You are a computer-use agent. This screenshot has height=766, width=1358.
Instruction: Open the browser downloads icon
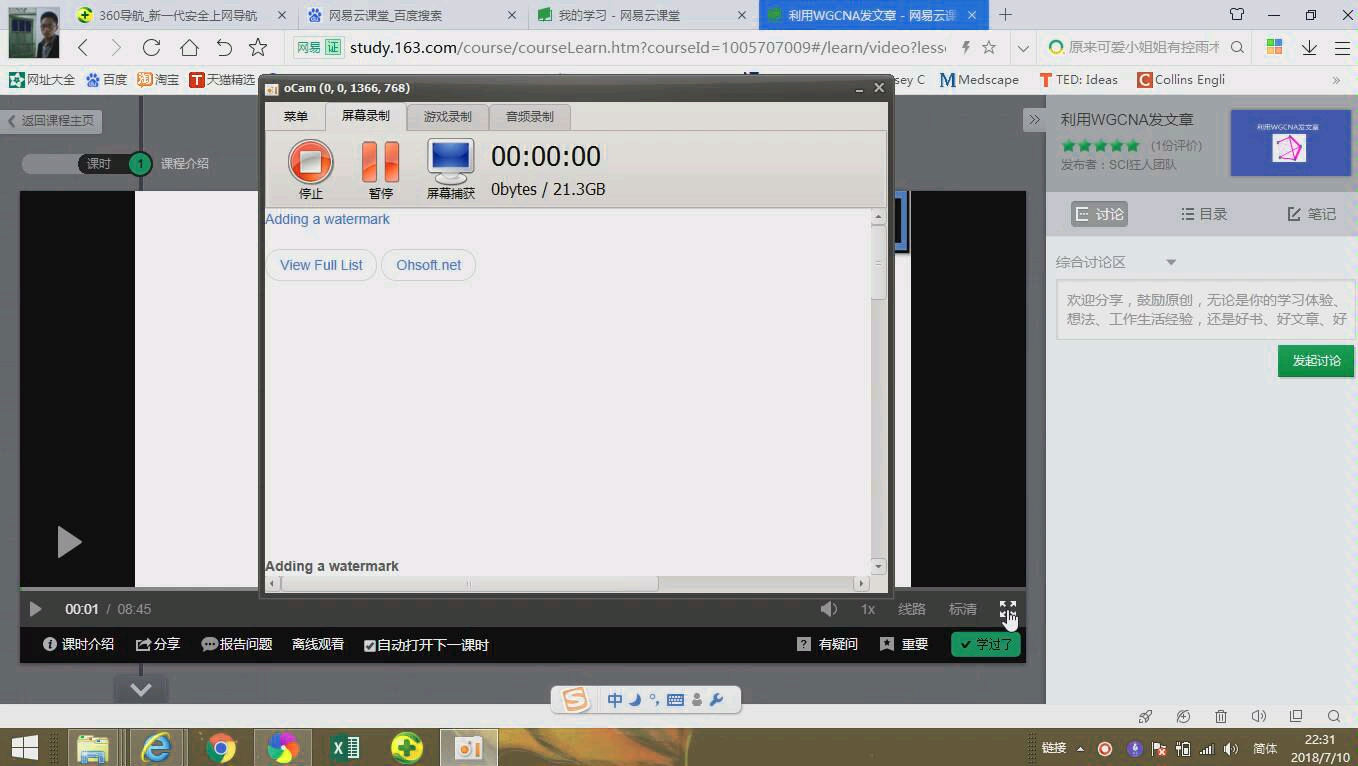1309,47
